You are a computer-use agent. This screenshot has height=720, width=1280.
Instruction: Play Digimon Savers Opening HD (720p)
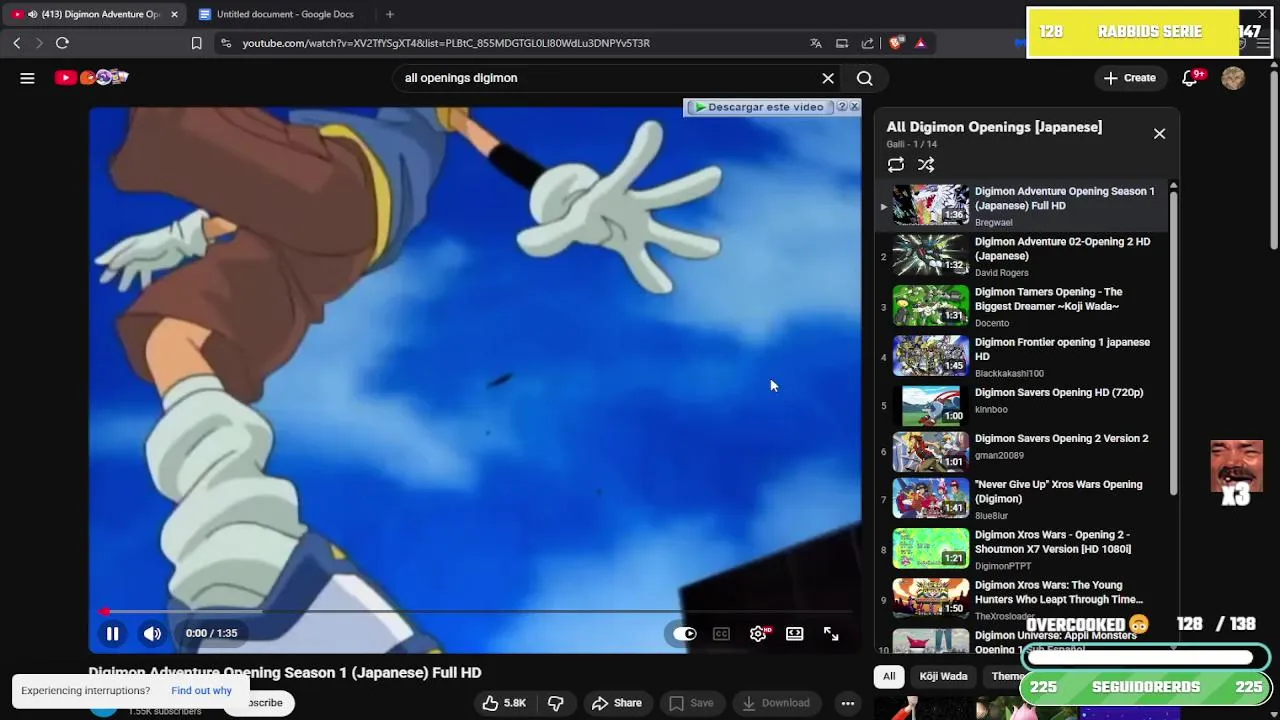(x=1021, y=405)
